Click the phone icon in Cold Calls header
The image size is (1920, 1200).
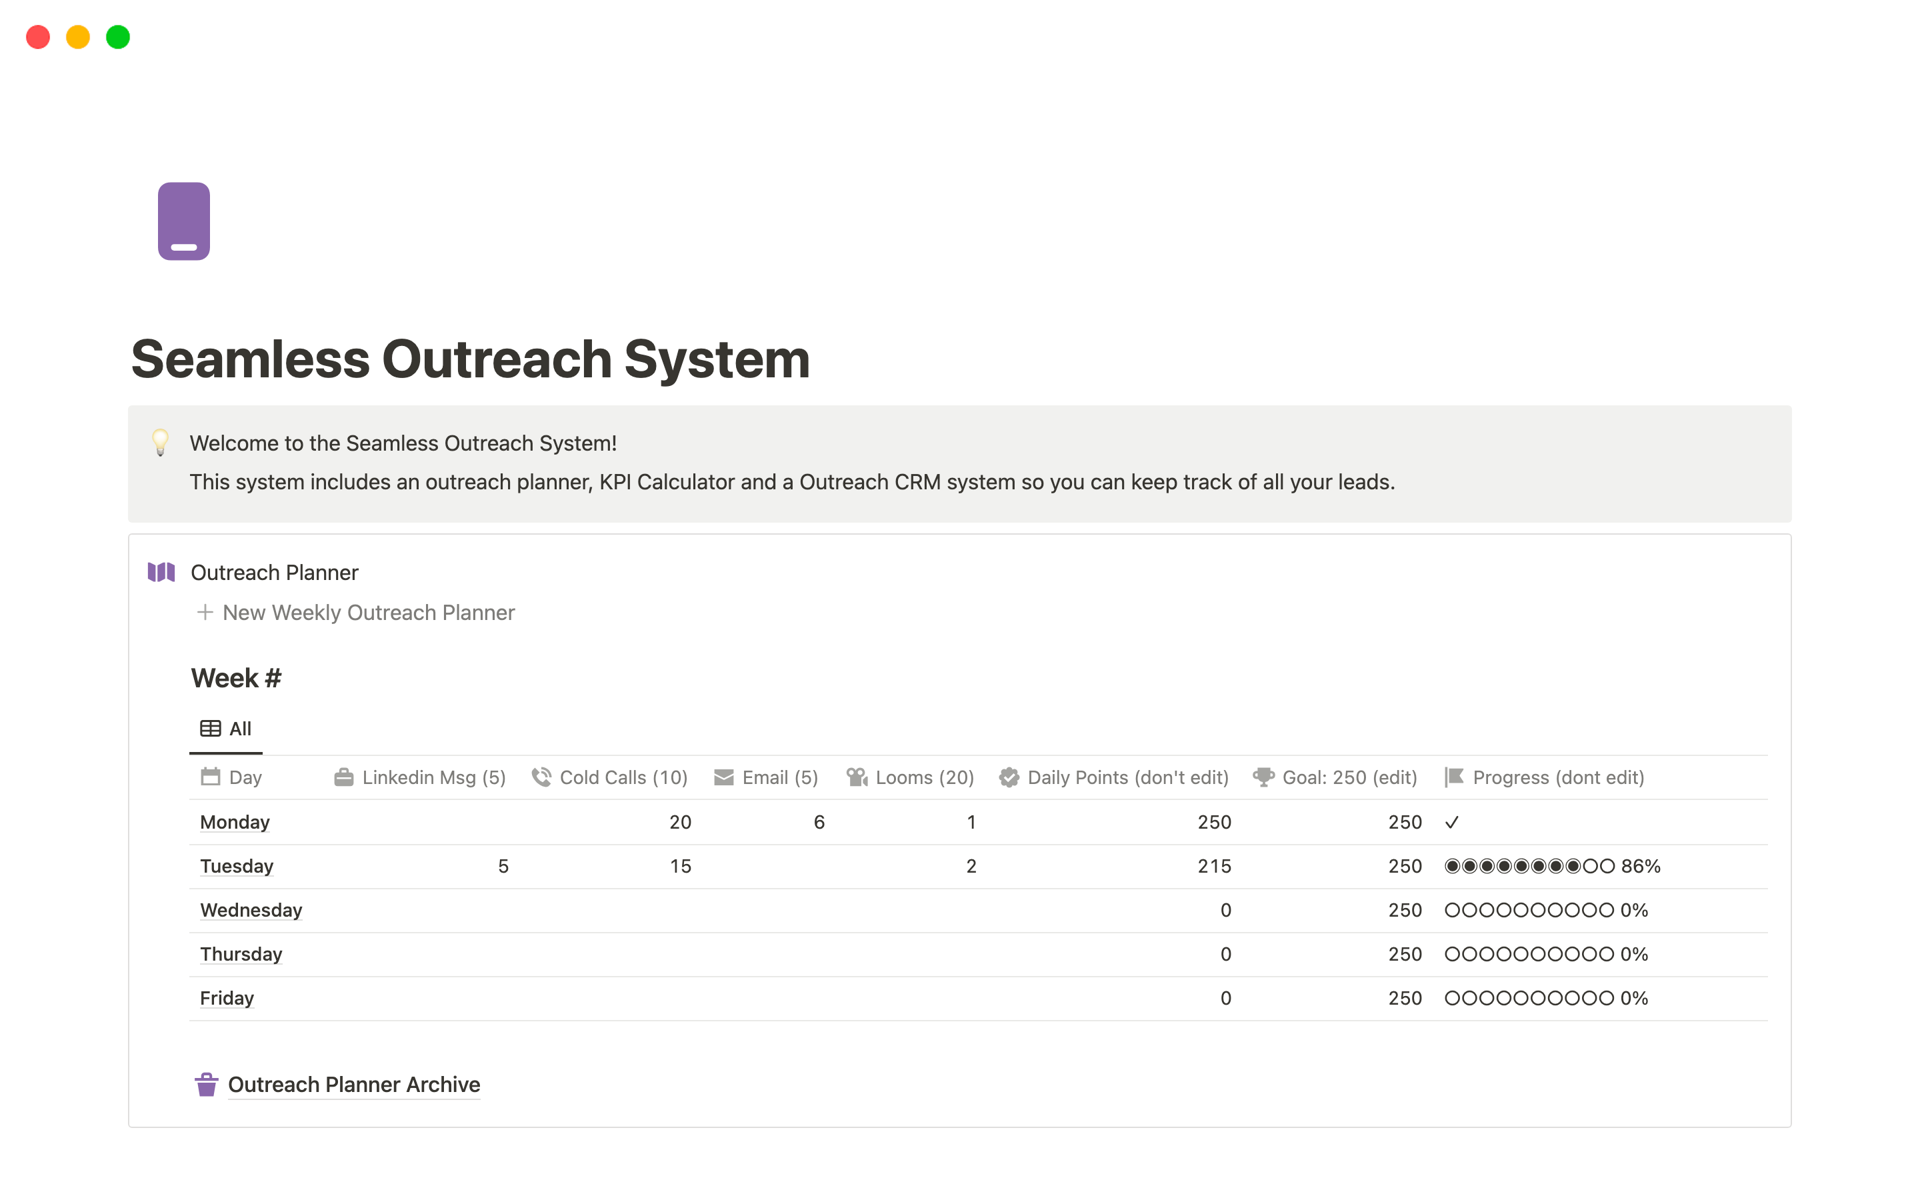click(541, 777)
